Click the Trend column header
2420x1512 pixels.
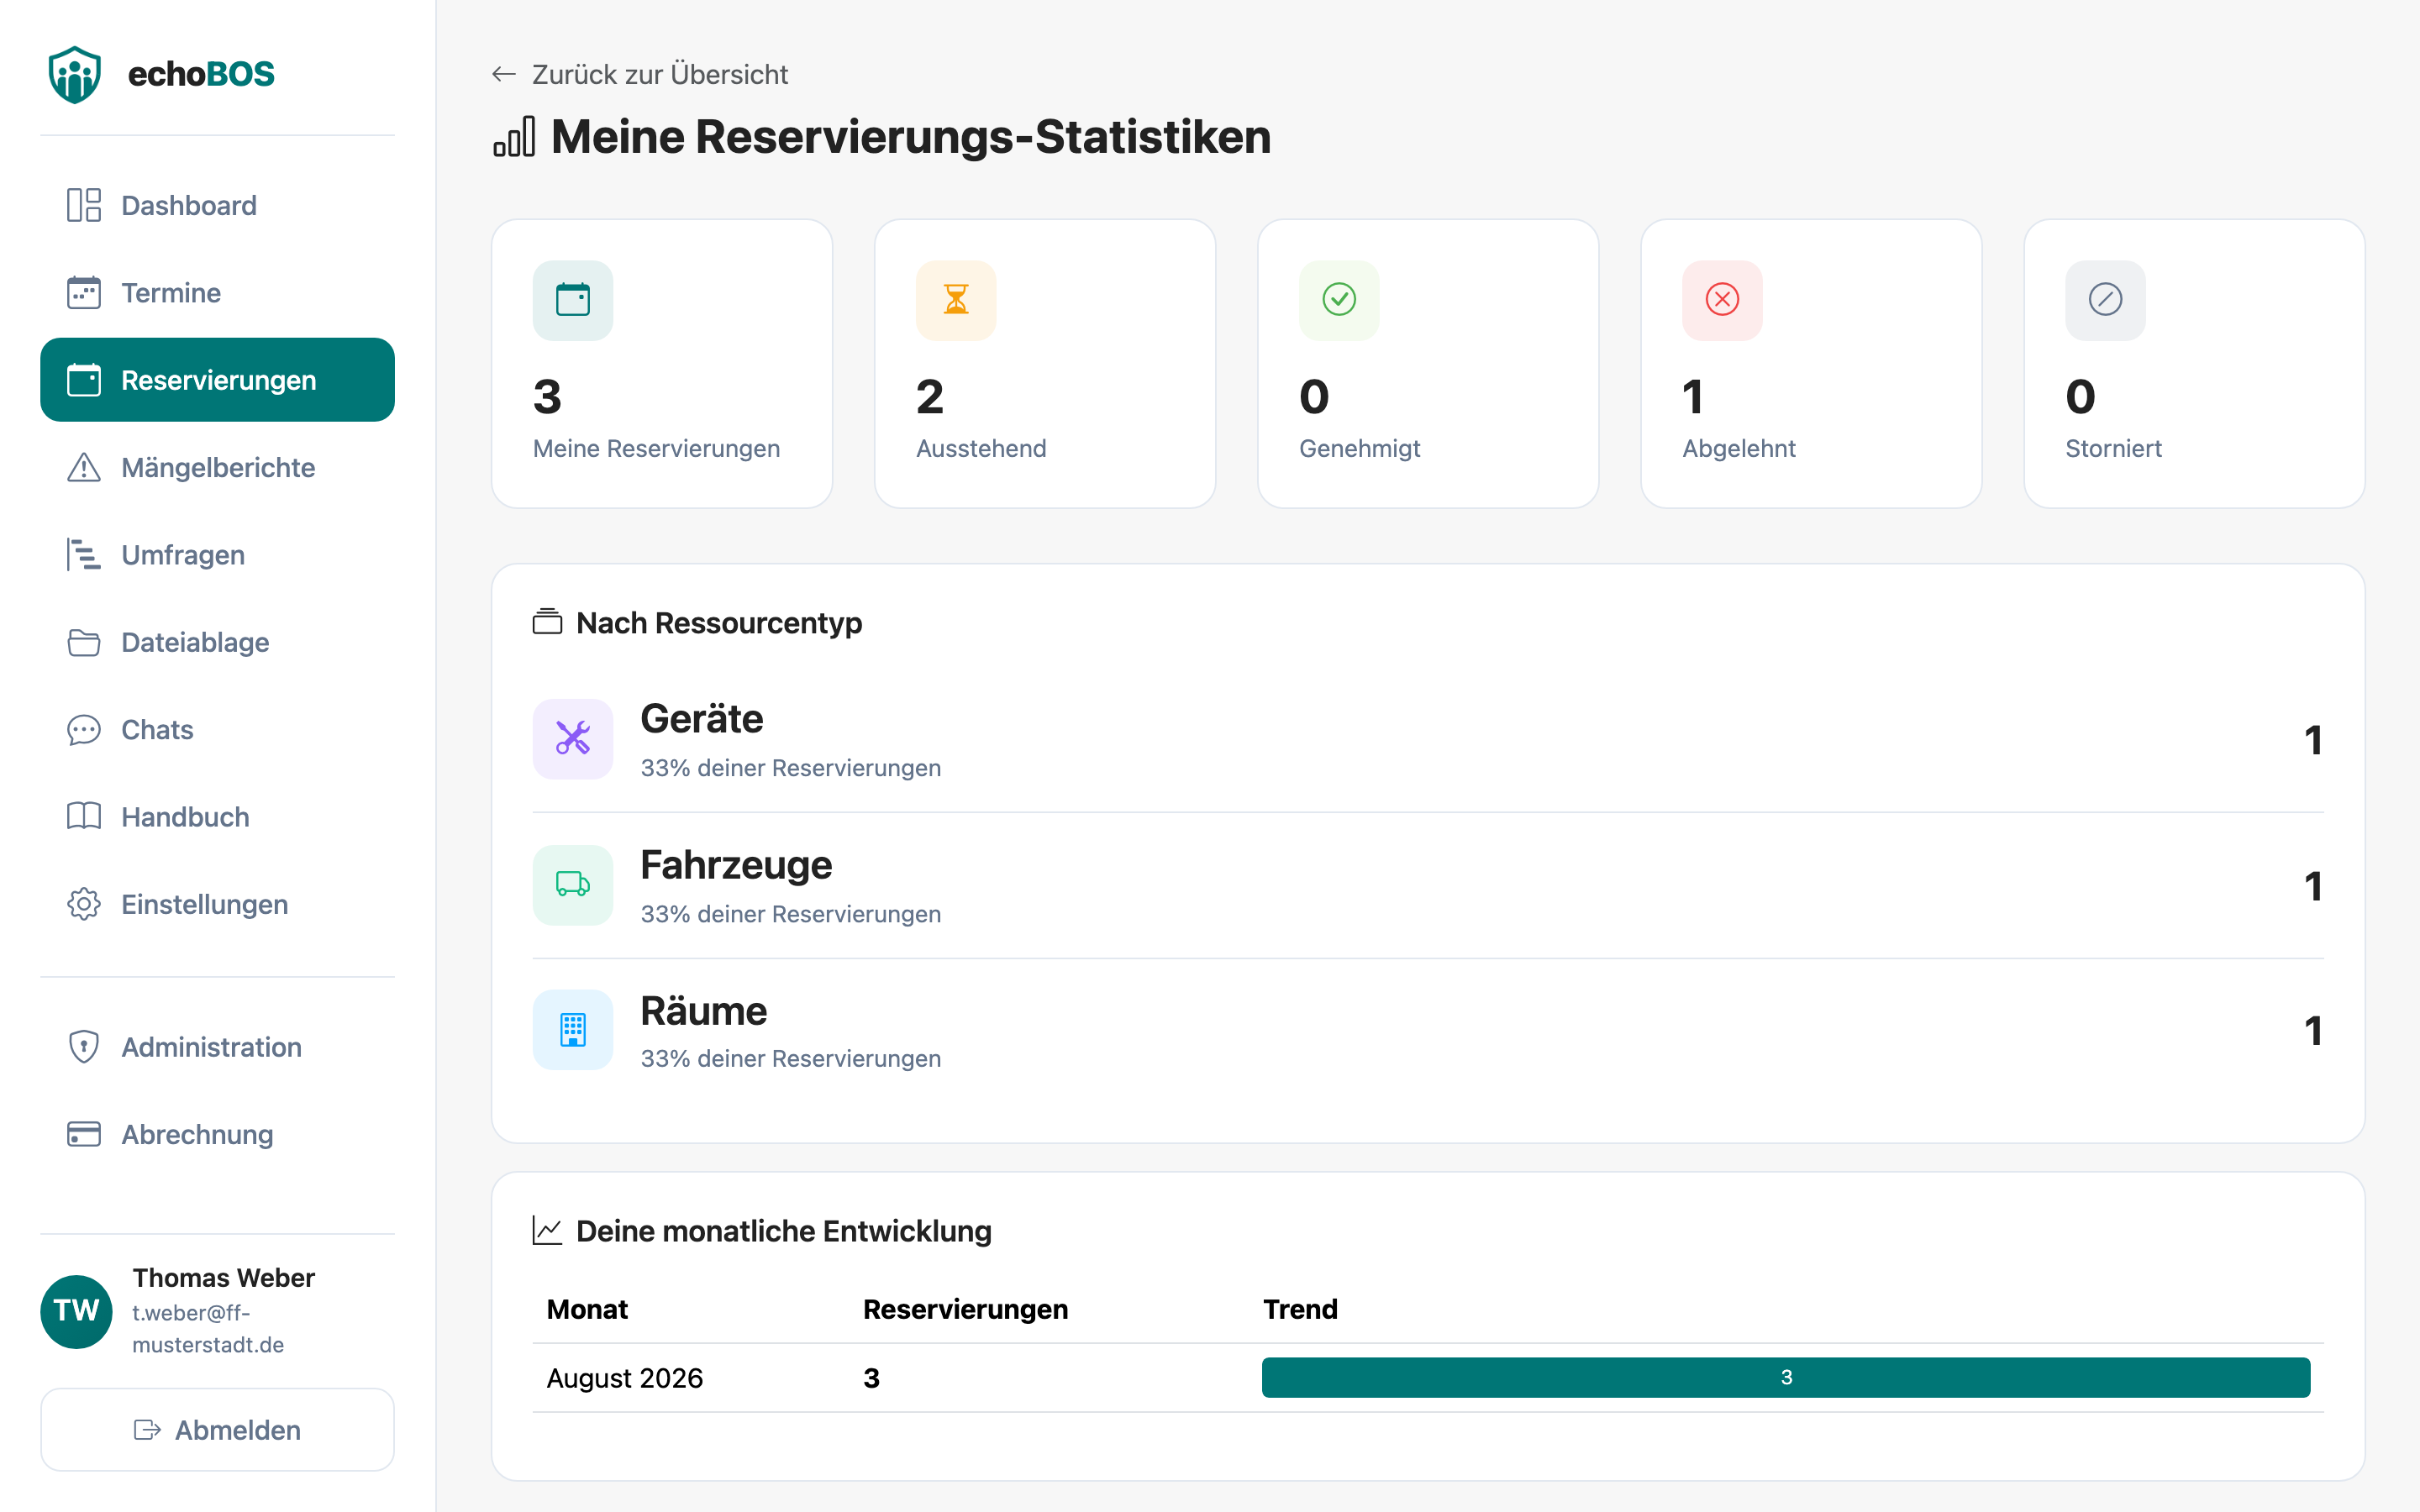point(1300,1309)
